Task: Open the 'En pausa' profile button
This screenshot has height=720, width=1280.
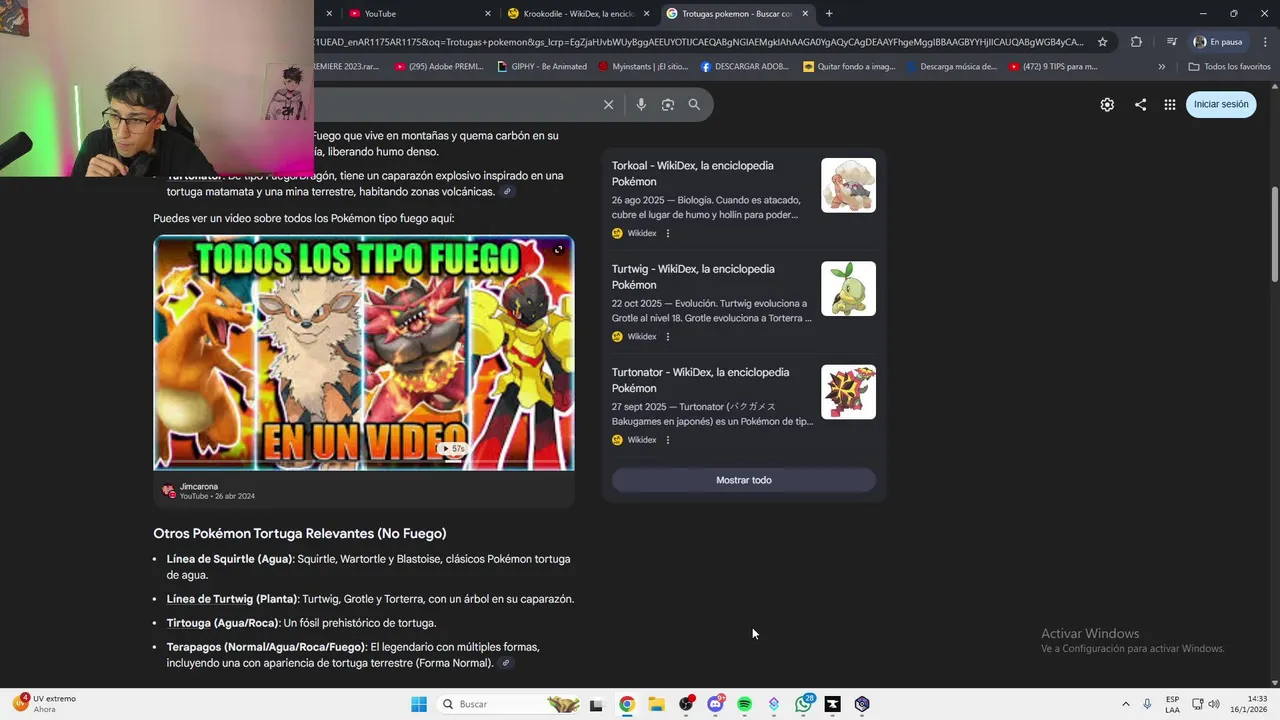Action: tap(1218, 42)
